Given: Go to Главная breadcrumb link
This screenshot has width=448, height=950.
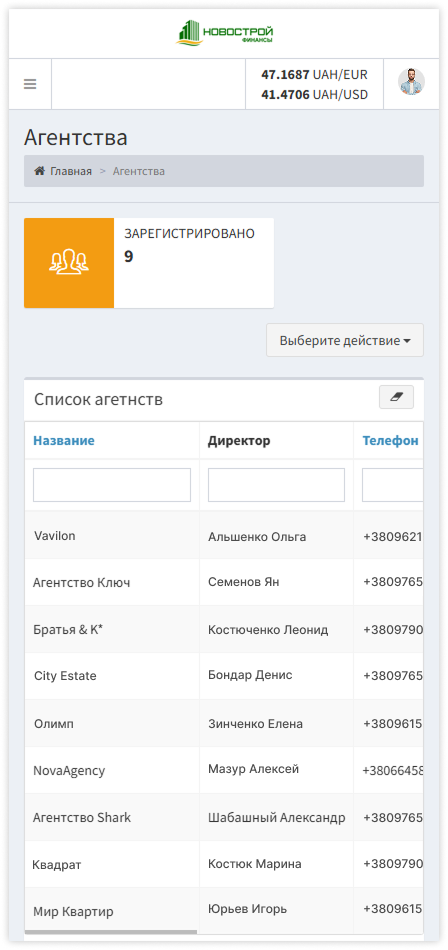Looking at the screenshot, I should 71,171.
